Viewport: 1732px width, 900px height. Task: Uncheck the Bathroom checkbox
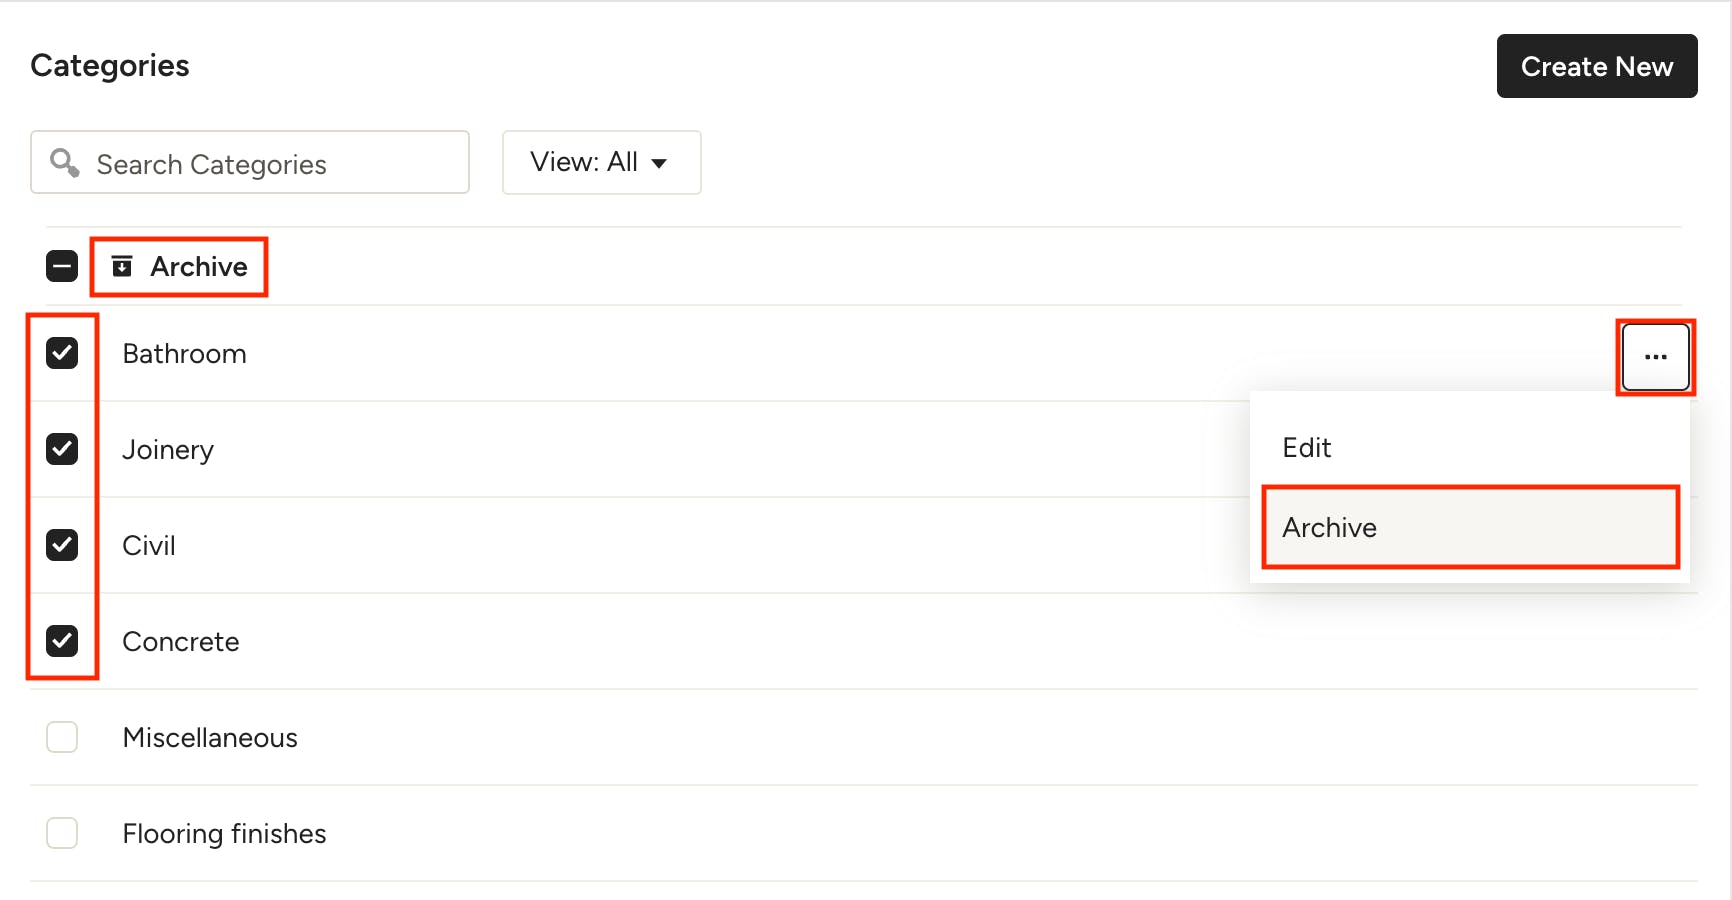point(62,353)
